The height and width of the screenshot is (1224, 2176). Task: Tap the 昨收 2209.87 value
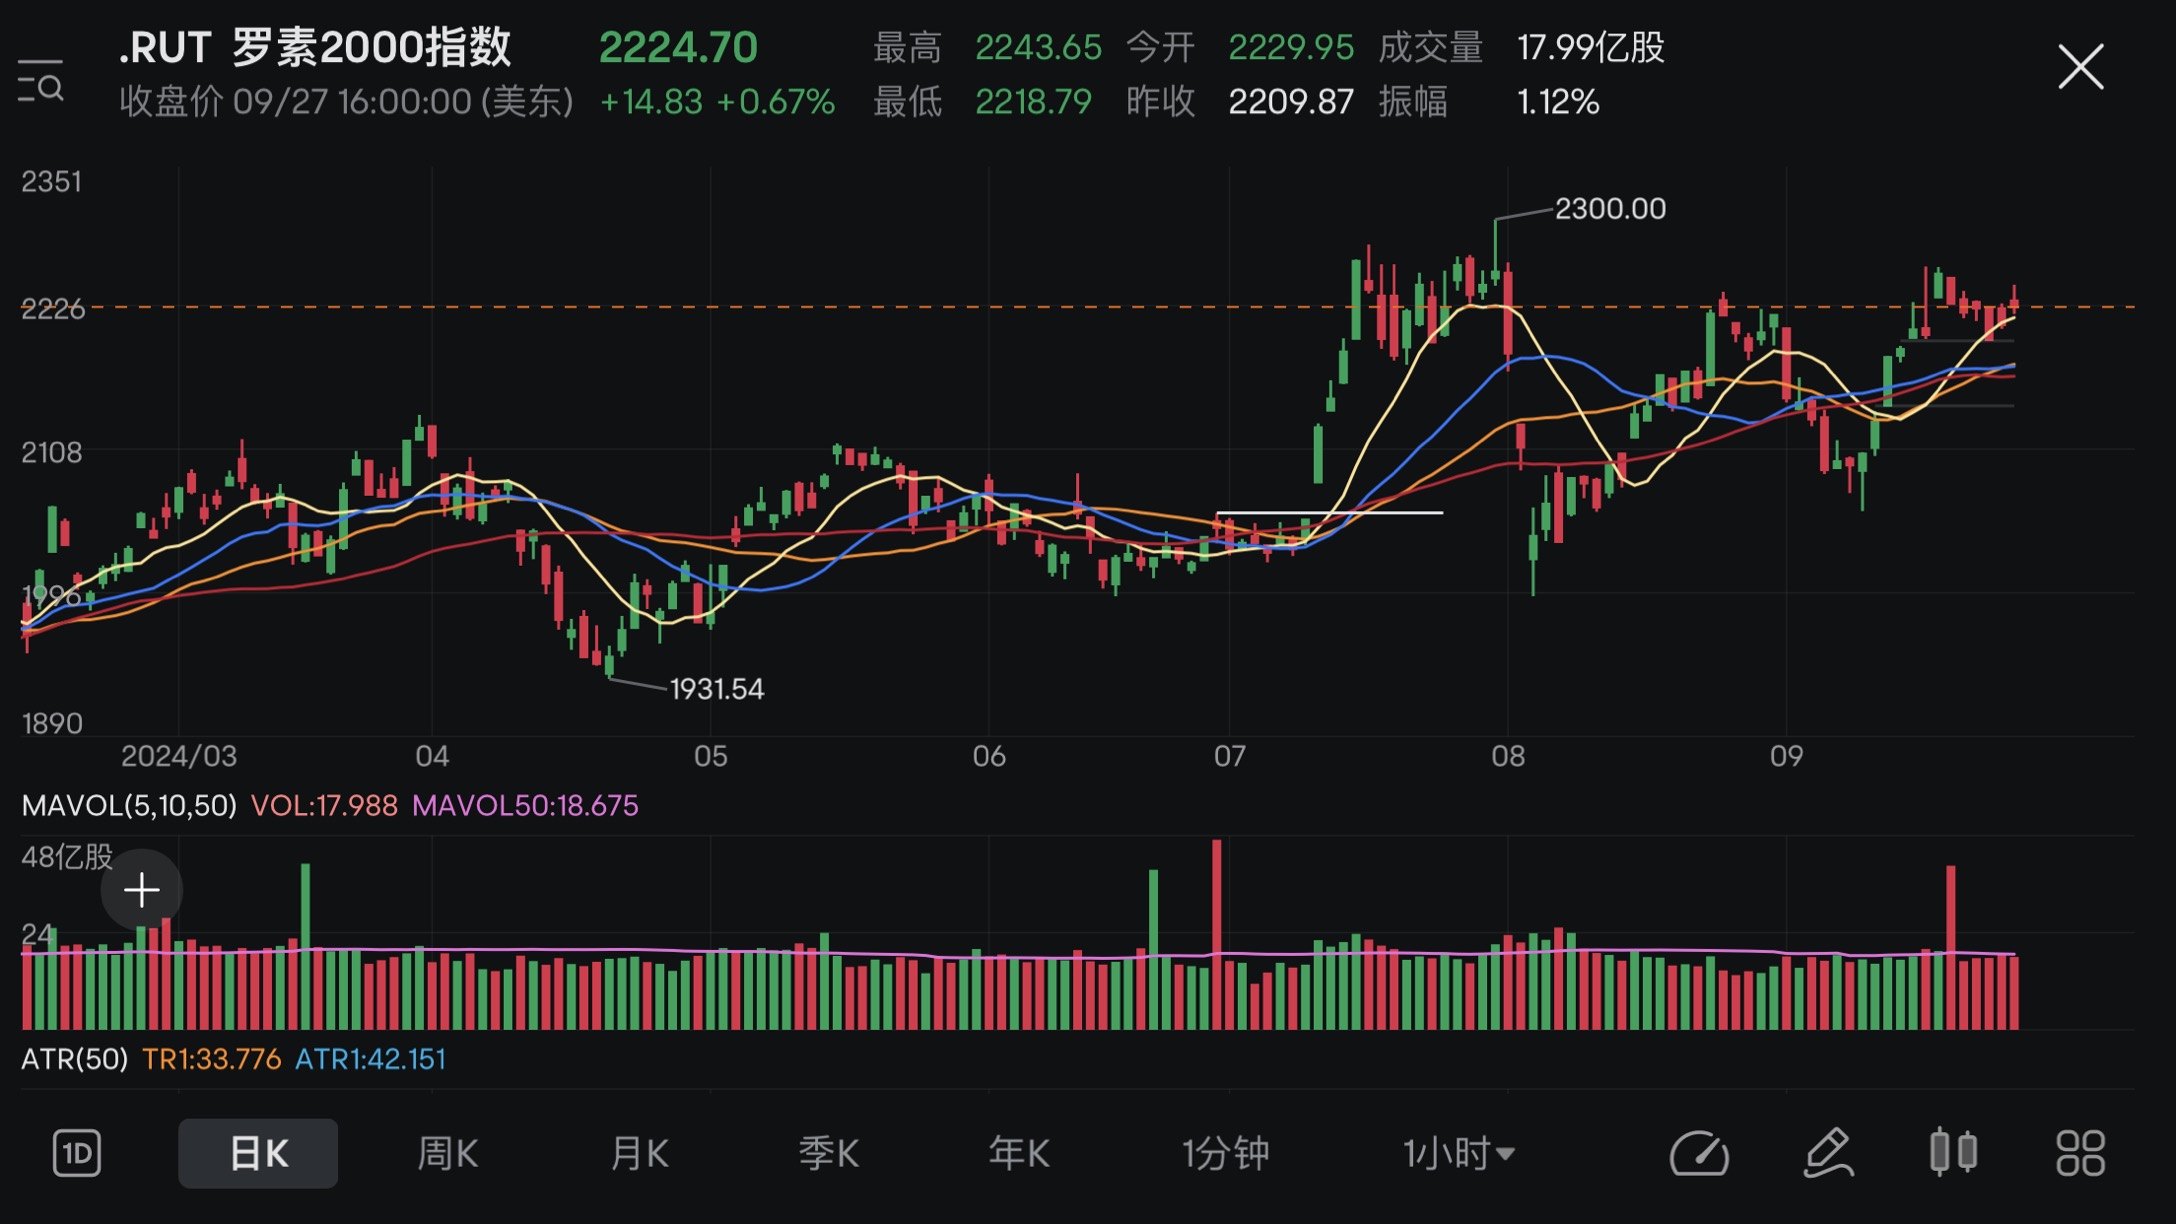1291,102
